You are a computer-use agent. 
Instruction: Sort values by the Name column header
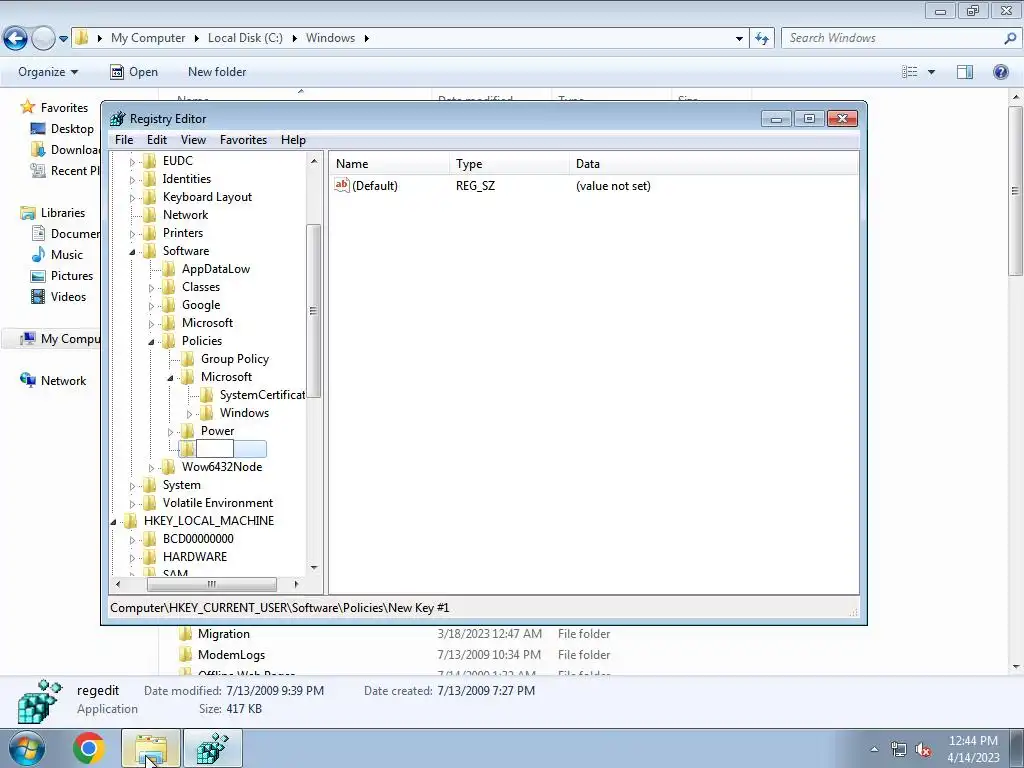389,164
